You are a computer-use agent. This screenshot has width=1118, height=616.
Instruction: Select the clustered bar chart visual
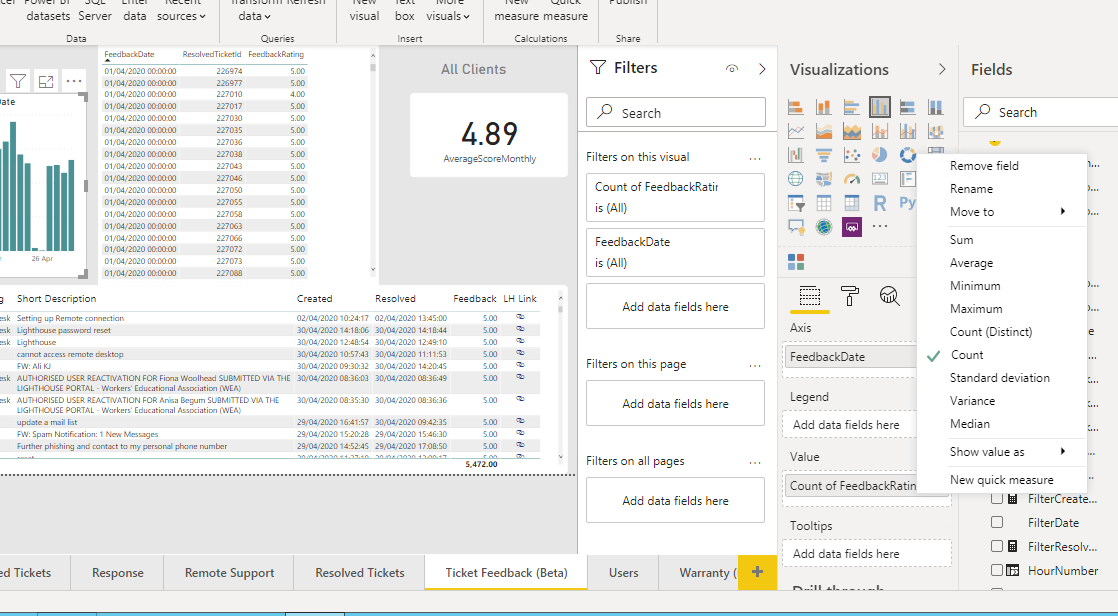tap(851, 108)
